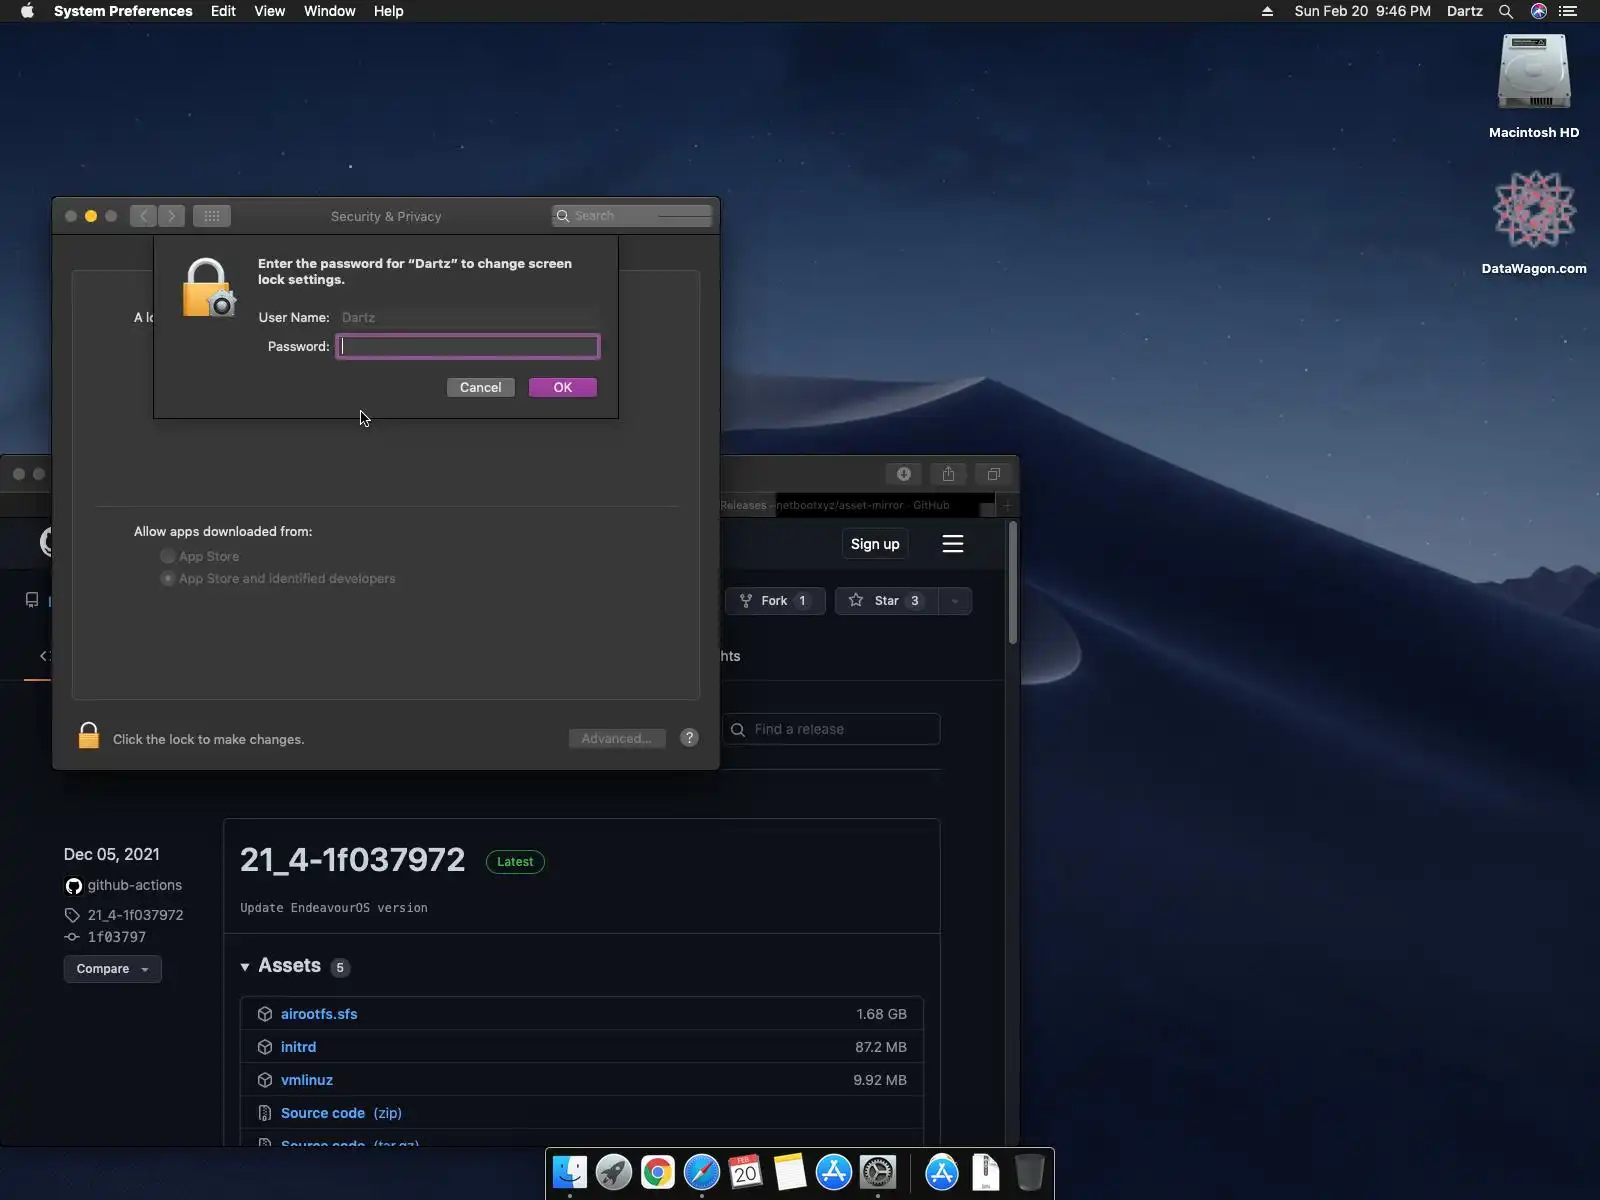Select the DataWagon.com desktop icon
The width and height of the screenshot is (1600, 1200).
(x=1534, y=223)
